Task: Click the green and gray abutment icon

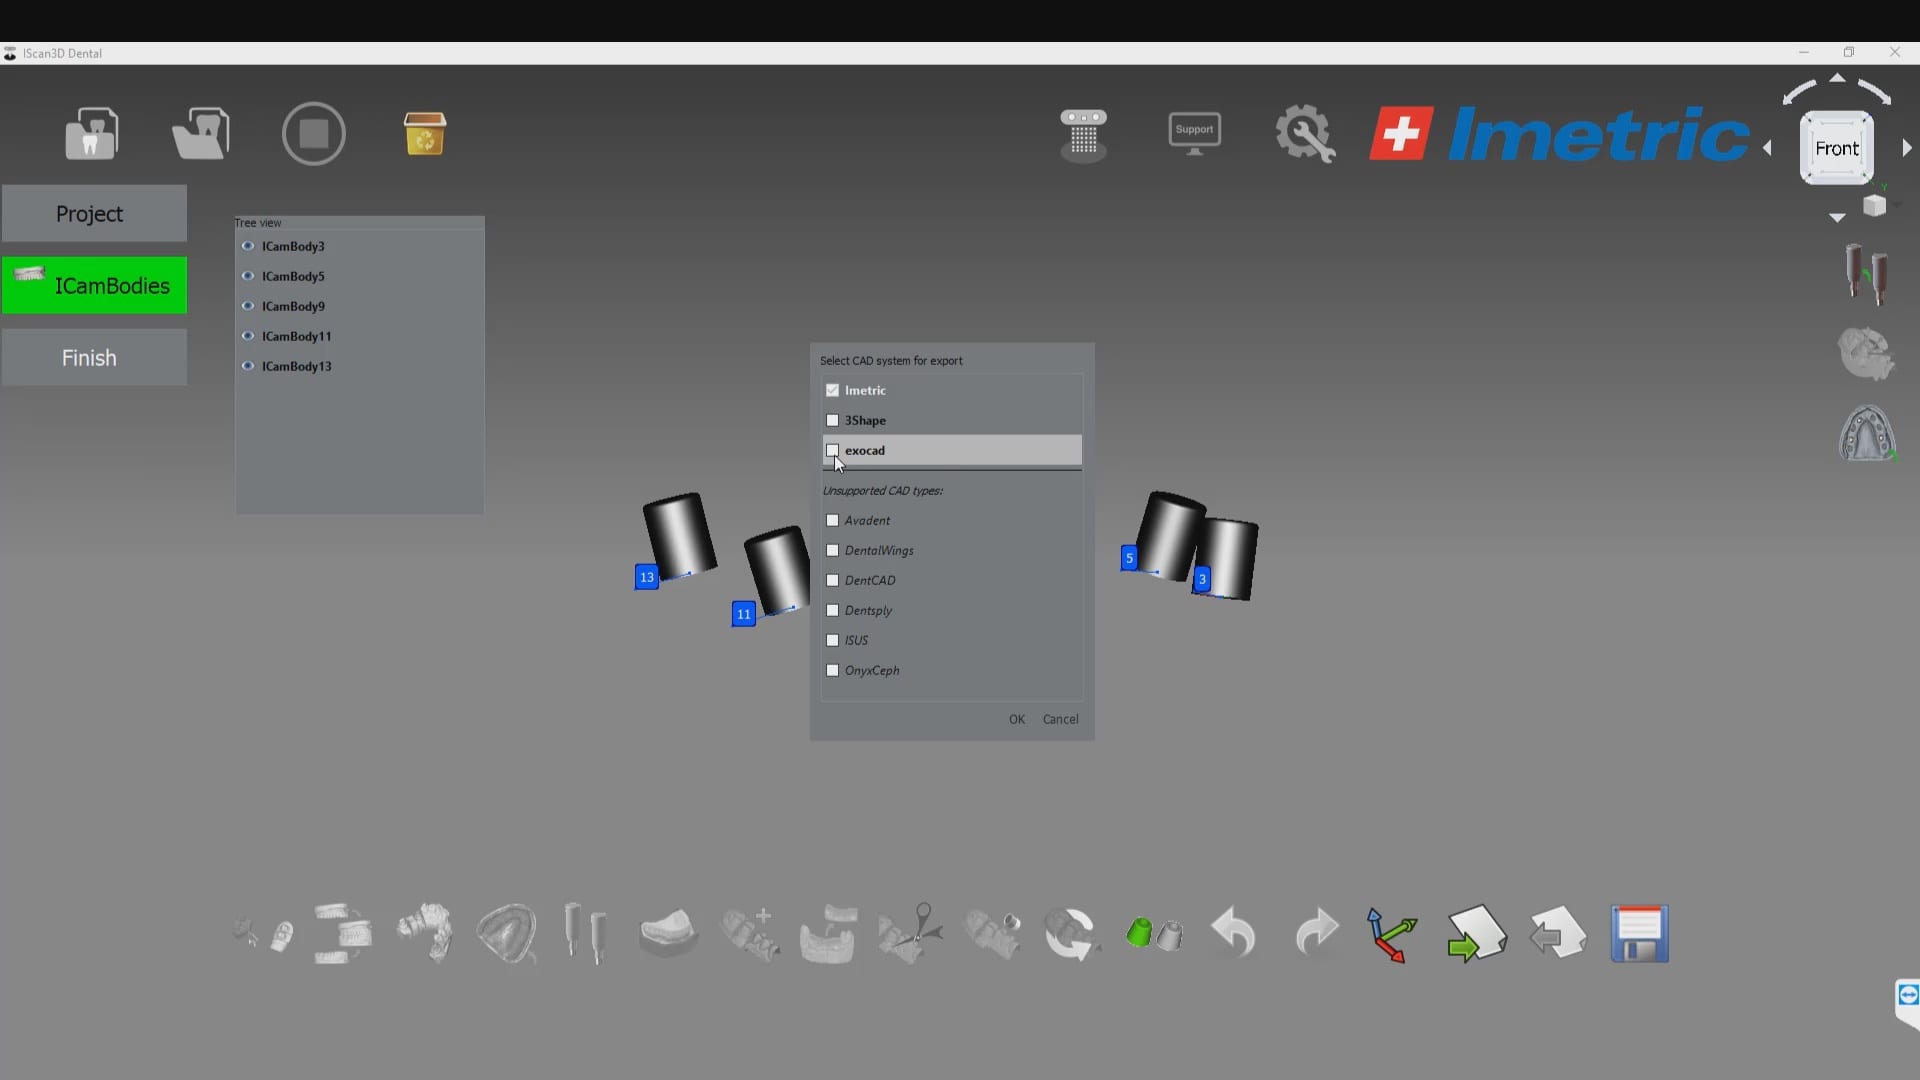Action: [1154, 933]
